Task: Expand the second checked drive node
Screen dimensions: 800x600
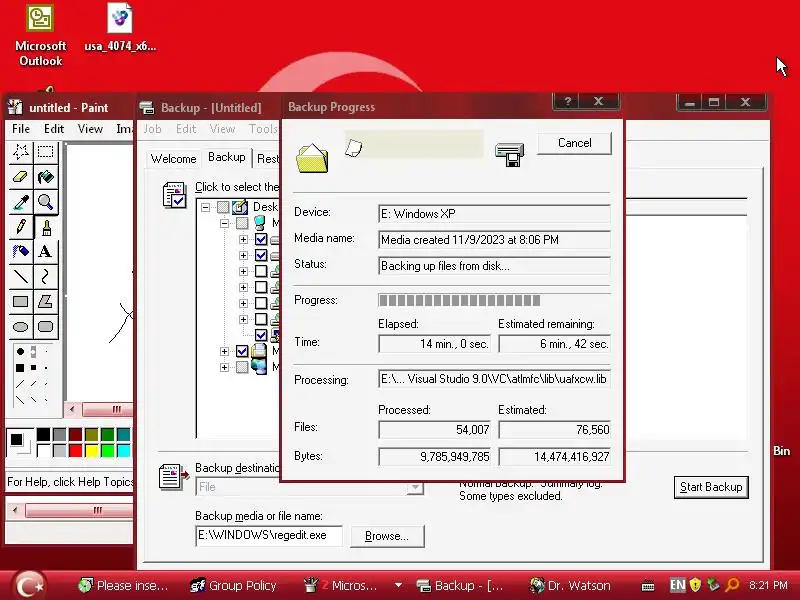Action: pos(243,255)
